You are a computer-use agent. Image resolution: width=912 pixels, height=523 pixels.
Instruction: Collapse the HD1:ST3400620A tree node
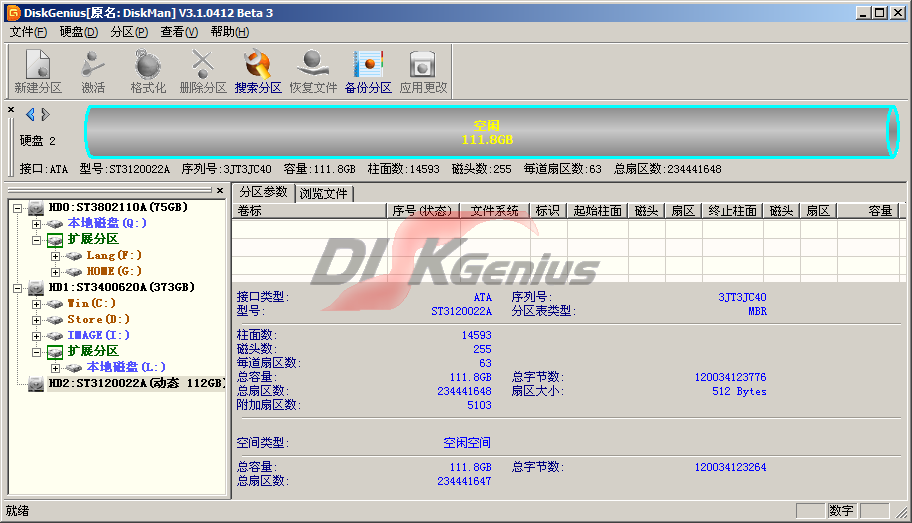click(x=17, y=288)
